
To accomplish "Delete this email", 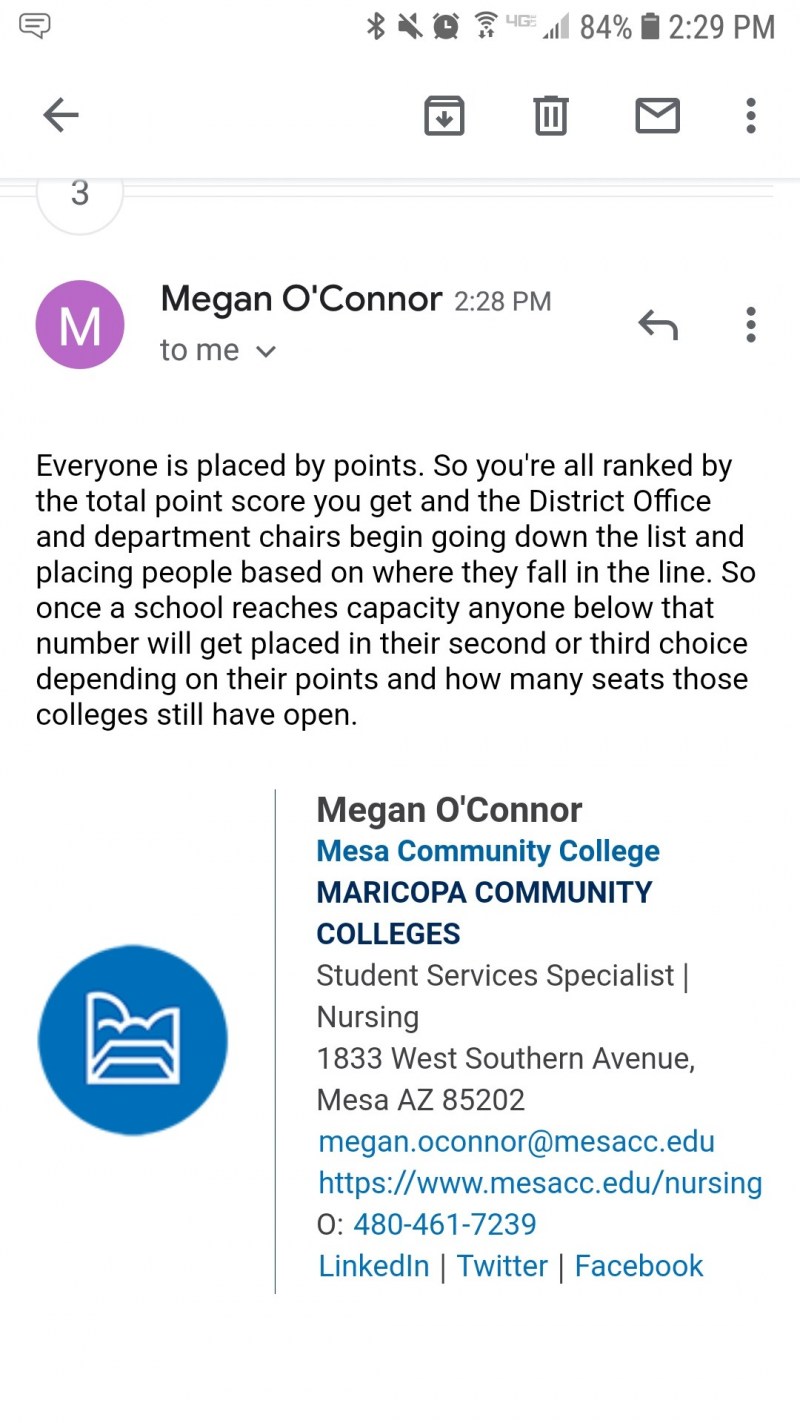I will [x=549, y=115].
